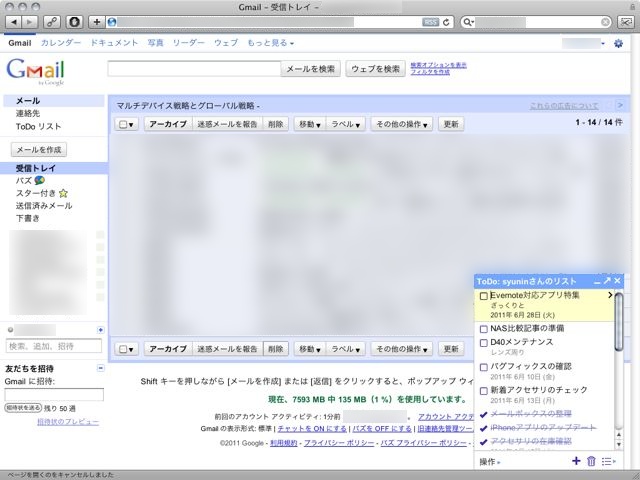Click the top アーカイブ button
Screen dimensions: 640x480
(x=168, y=124)
